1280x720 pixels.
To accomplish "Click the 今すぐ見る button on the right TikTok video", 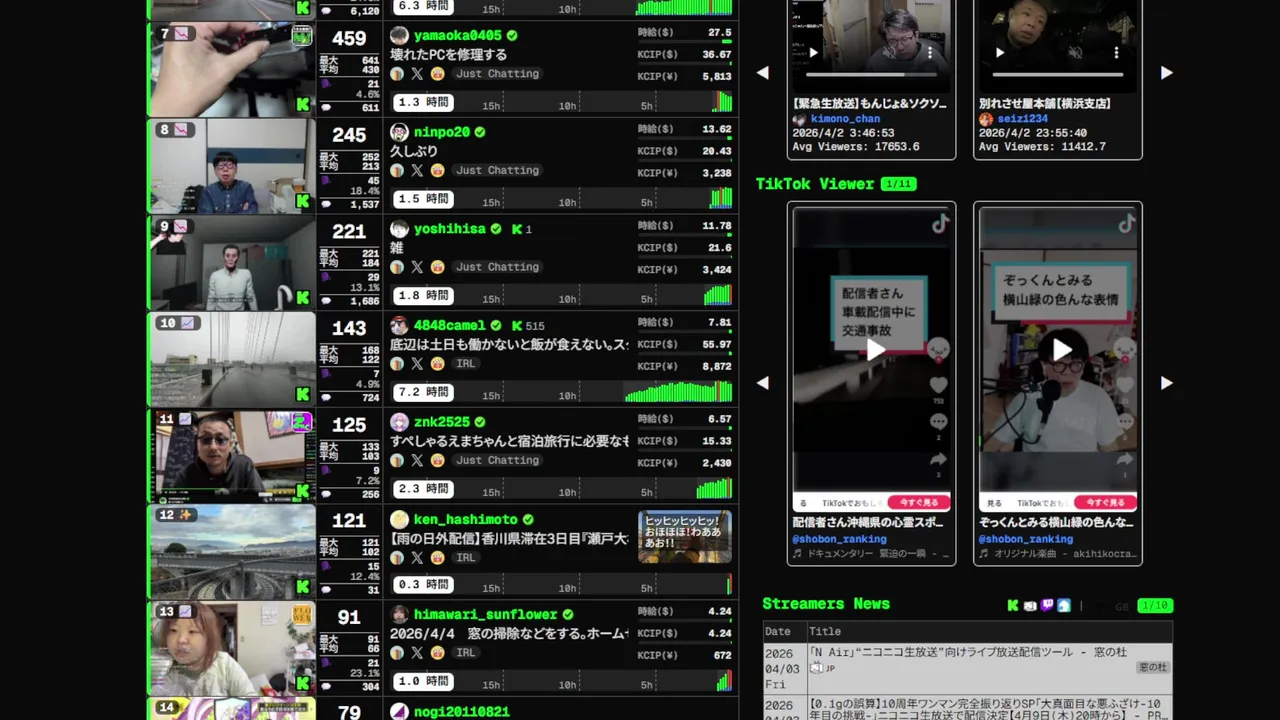I will (x=1104, y=503).
